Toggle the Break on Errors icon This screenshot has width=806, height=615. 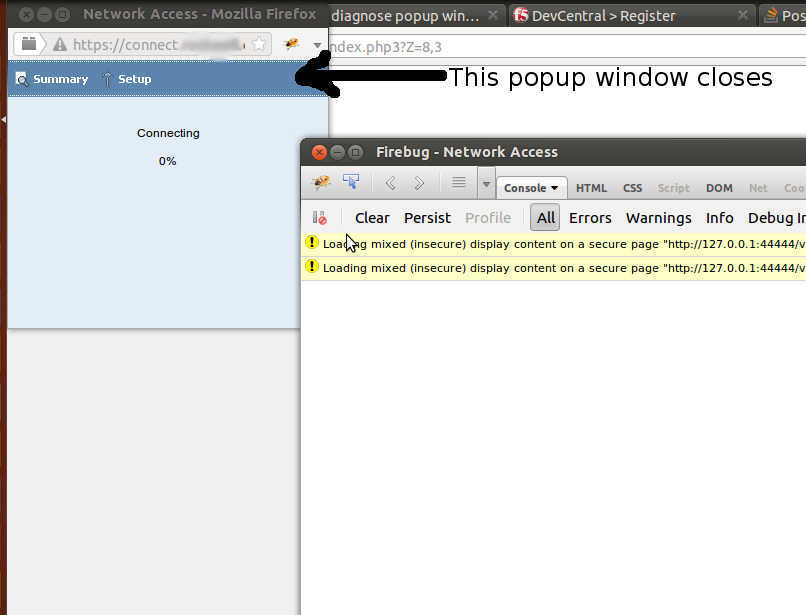[x=320, y=217]
